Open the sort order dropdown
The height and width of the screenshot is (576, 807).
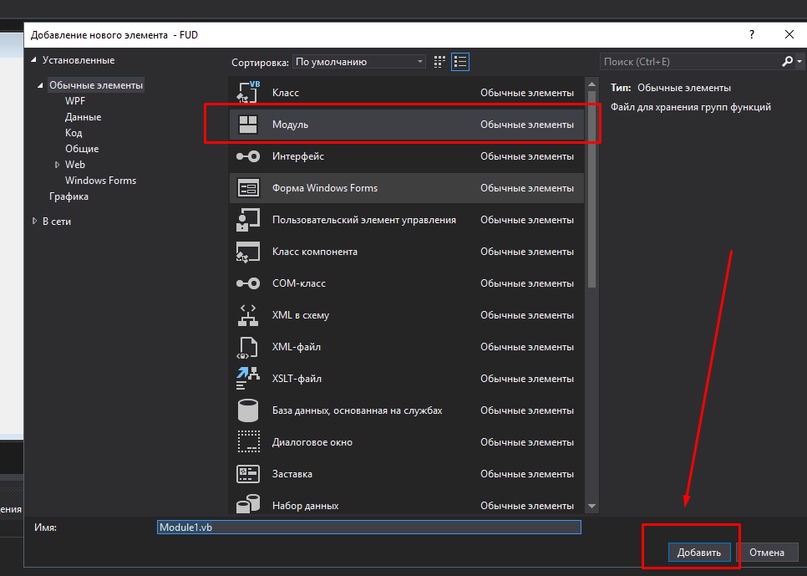tap(359, 62)
